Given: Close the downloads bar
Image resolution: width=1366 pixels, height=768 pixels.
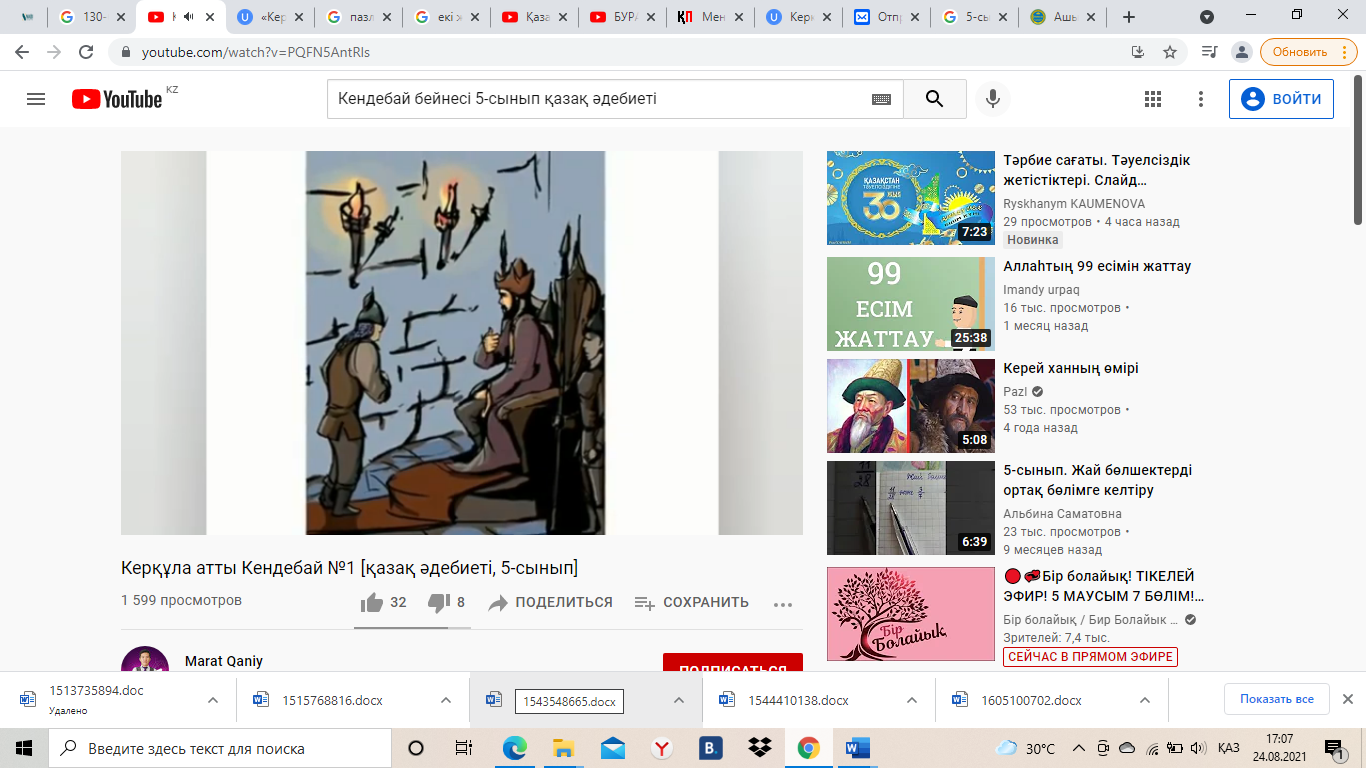Looking at the screenshot, I should pyautogui.click(x=1347, y=699).
